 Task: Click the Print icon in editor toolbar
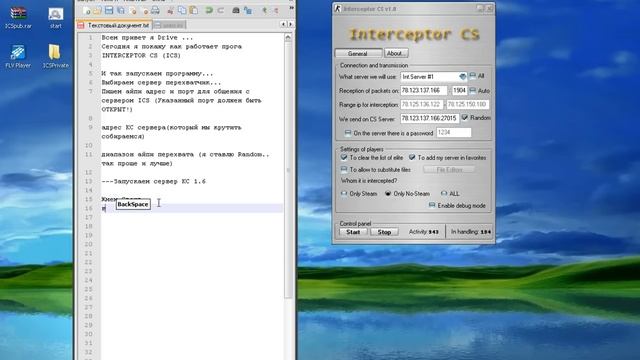[156, 10]
